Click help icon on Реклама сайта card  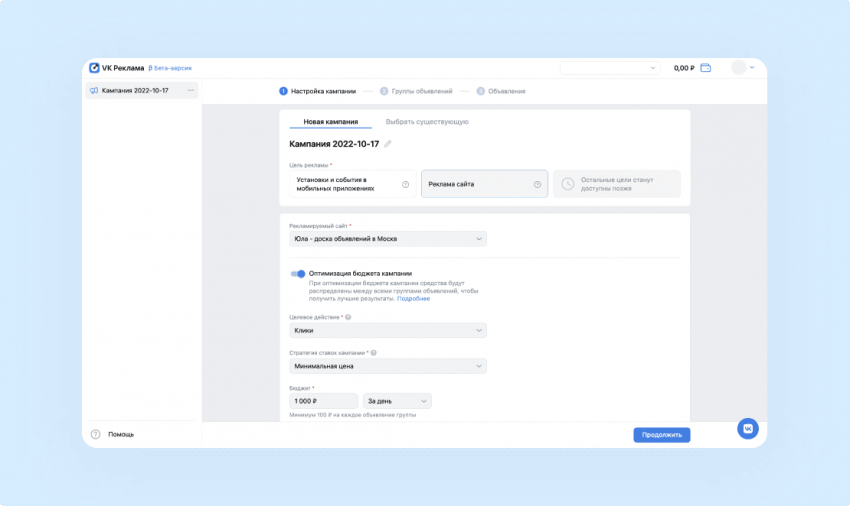(537, 184)
